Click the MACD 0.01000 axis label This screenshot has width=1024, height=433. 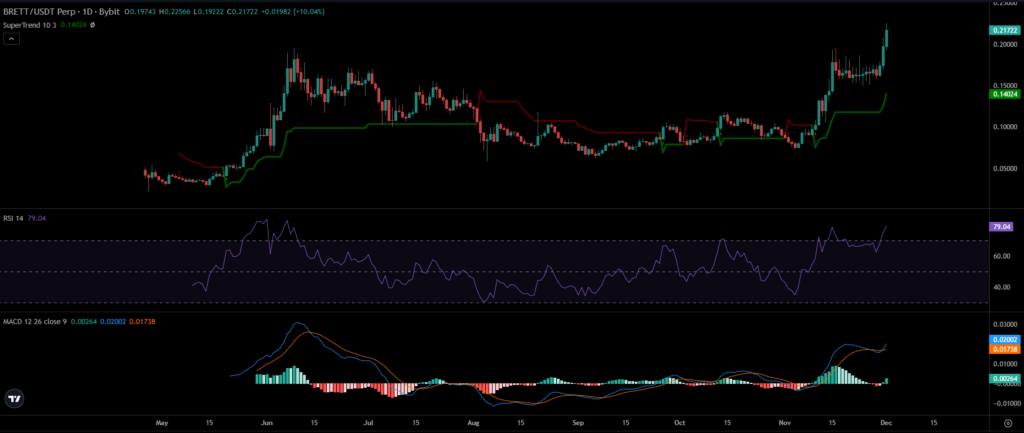click(x=1004, y=363)
